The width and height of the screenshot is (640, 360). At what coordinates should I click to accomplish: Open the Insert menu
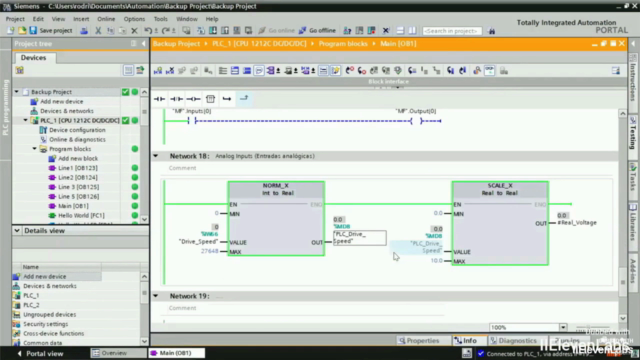[81, 19]
